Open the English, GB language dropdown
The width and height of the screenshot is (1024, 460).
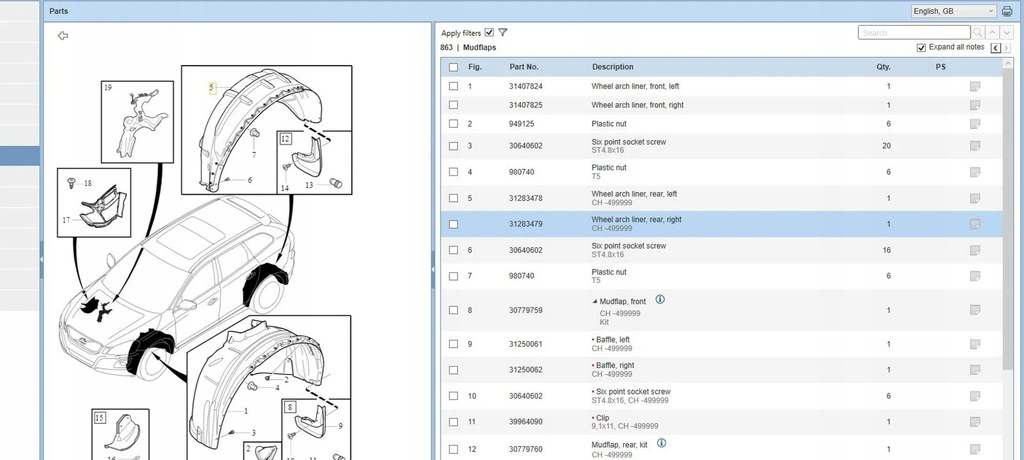(x=953, y=11)
